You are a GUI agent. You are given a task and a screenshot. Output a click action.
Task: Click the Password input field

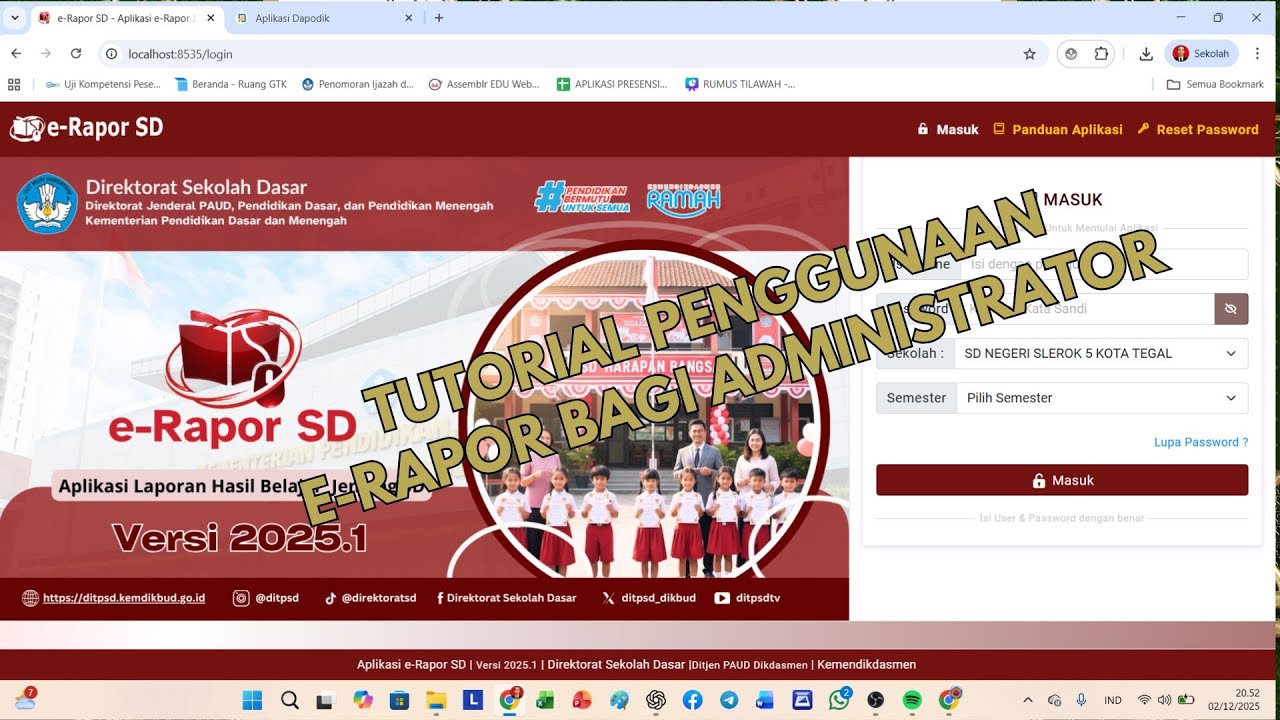[x=1087, y=309]
